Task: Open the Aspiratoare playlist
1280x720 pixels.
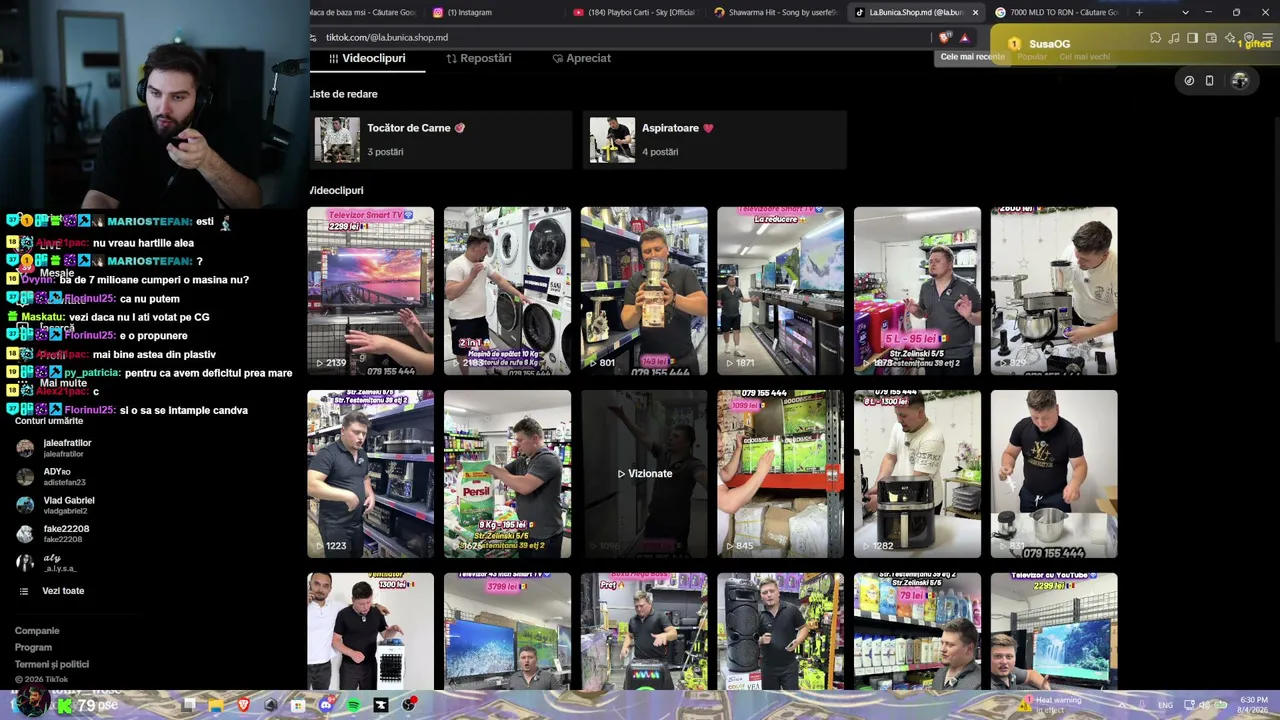Action: click(715, 139)
